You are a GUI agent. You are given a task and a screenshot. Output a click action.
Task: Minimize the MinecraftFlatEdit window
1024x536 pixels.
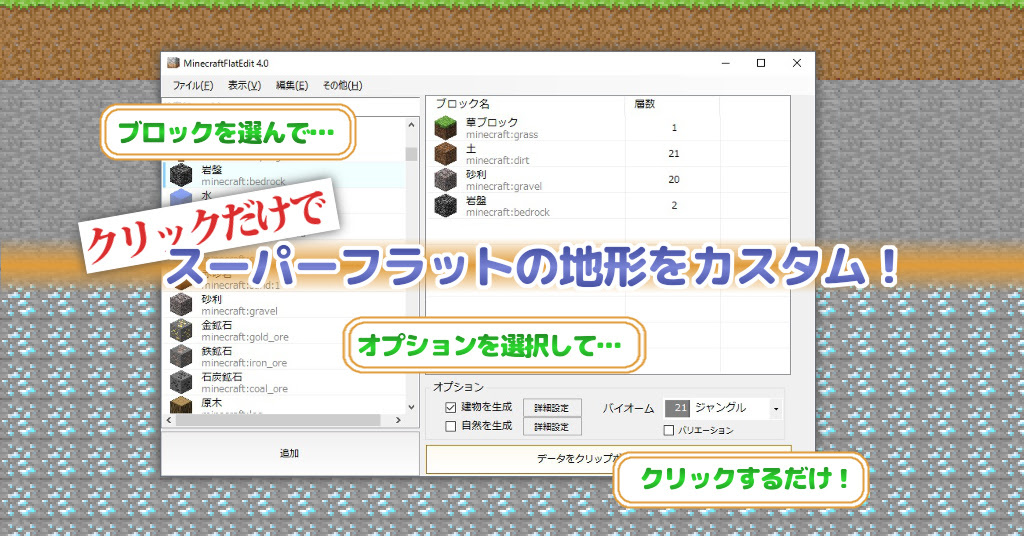(x=726, y=63)
